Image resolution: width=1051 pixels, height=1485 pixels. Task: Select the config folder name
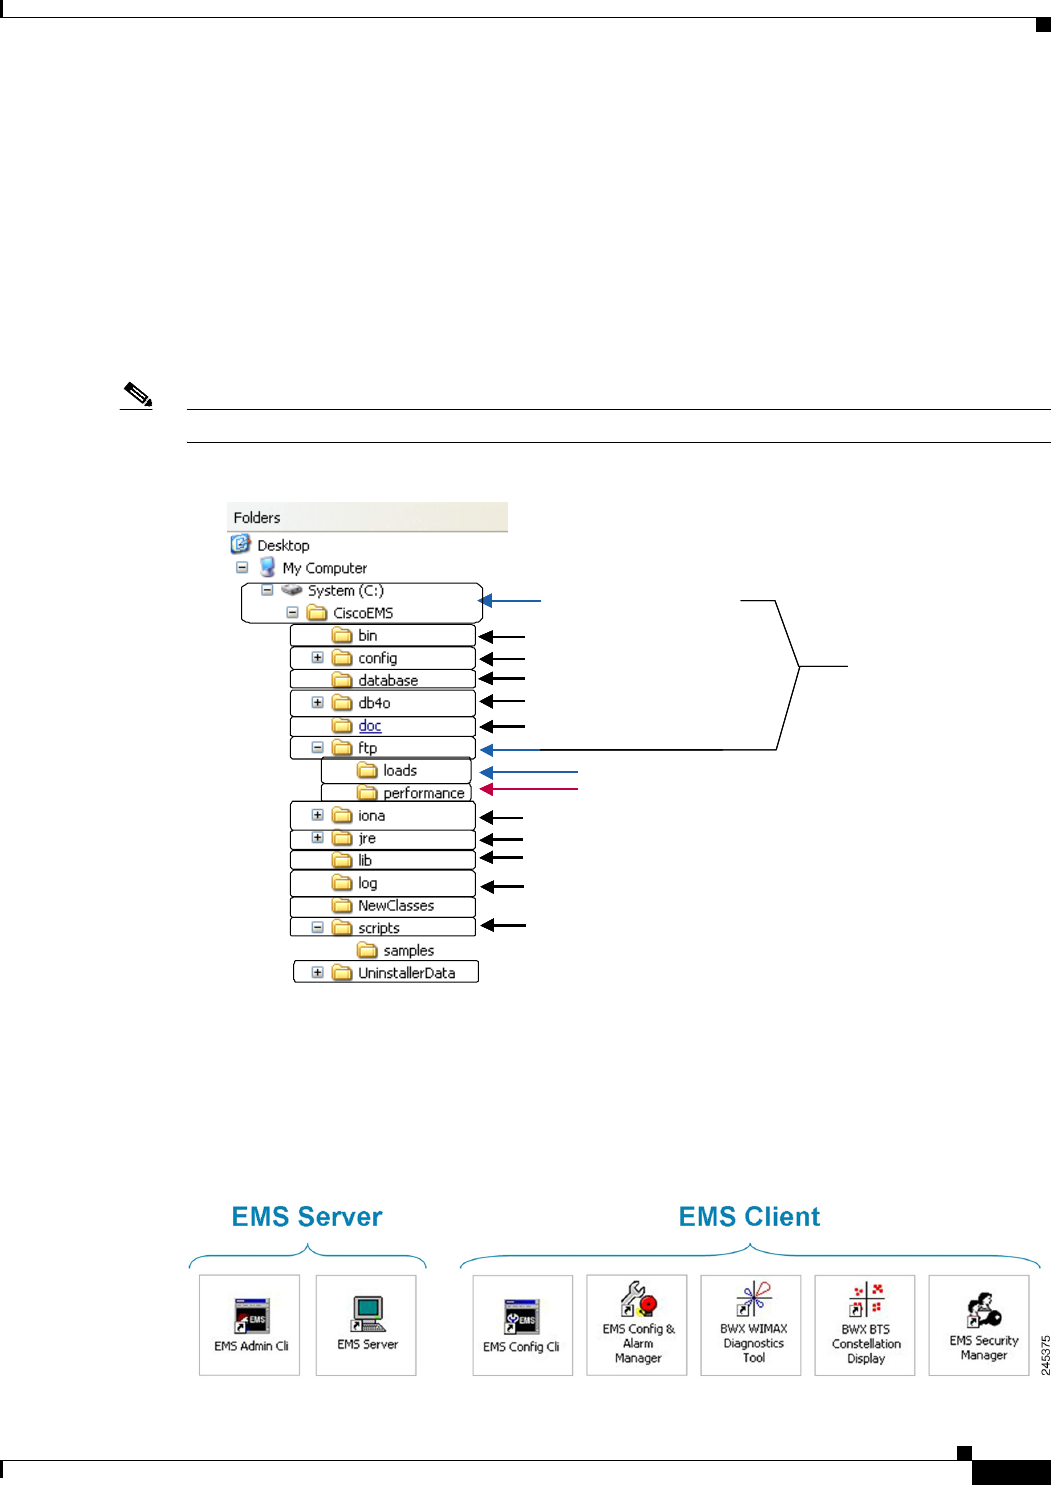click(x=378, y=659)
